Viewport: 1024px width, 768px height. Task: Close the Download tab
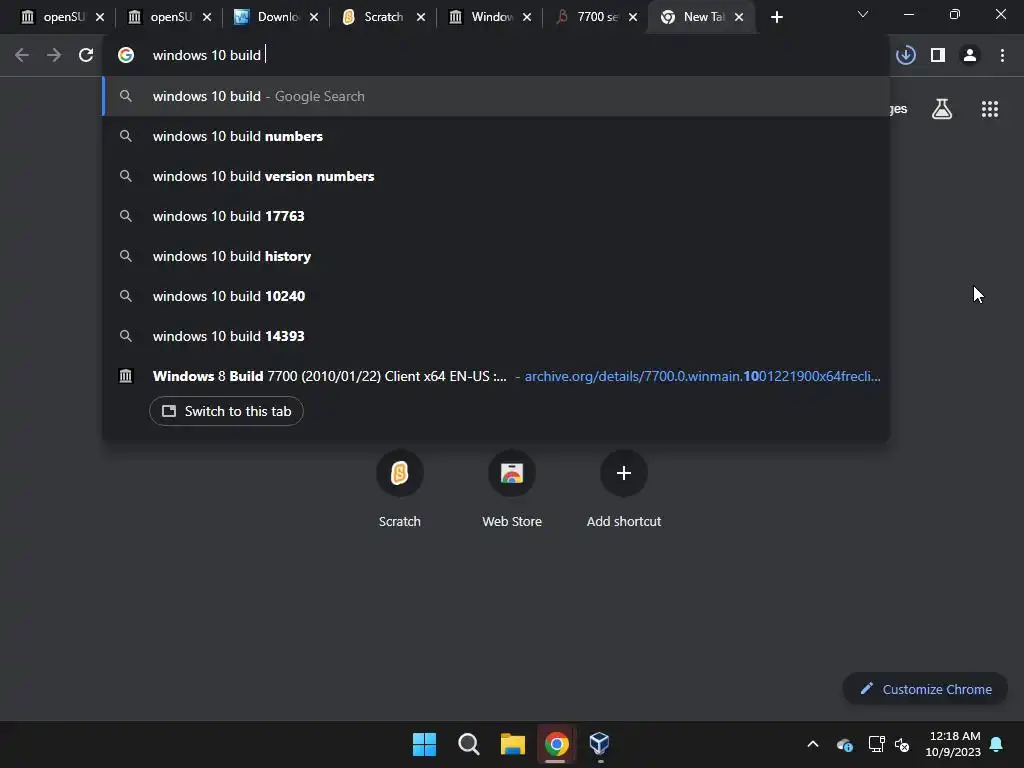313,17
